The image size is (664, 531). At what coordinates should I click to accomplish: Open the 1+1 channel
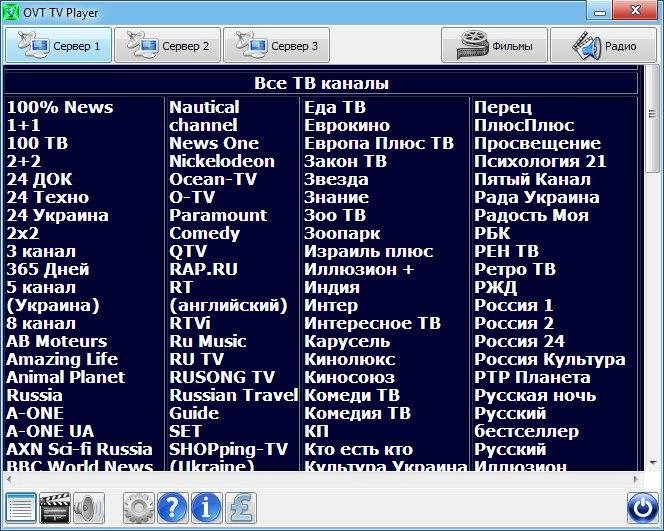pyautogui.click(x=23, y=125)
